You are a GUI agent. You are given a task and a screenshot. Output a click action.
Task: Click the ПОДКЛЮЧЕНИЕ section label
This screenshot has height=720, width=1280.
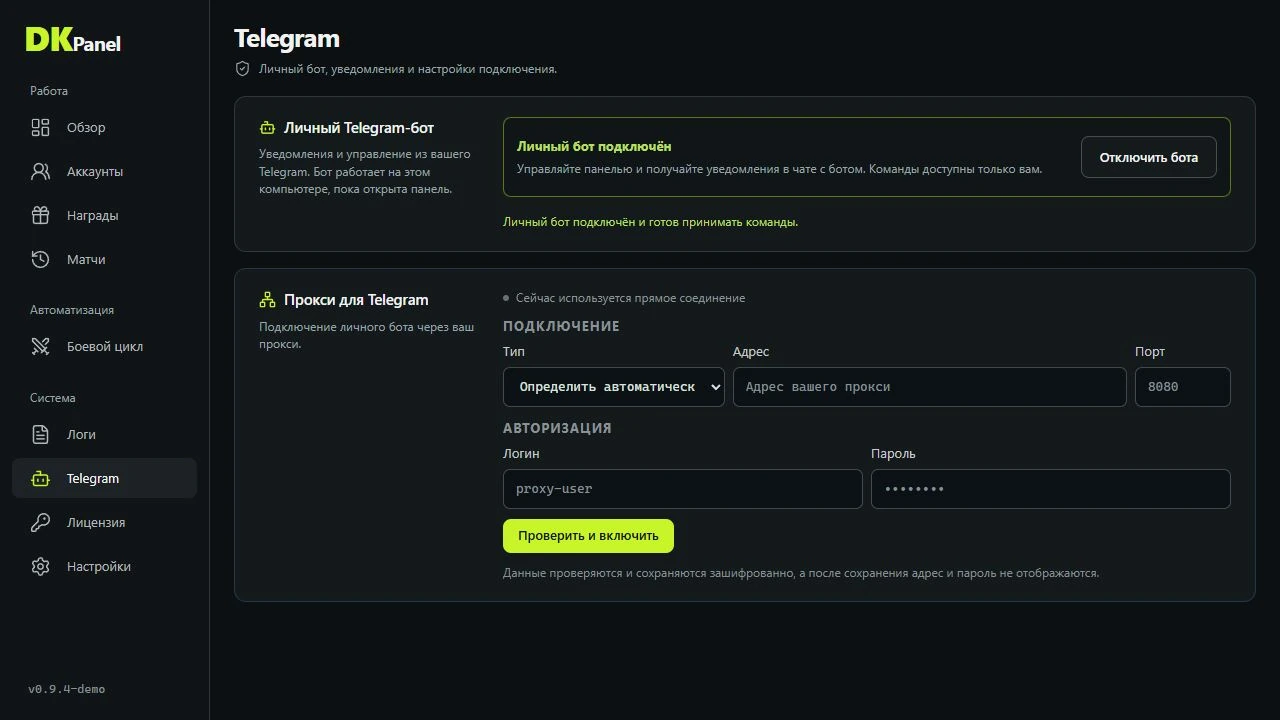coord(561,326)
